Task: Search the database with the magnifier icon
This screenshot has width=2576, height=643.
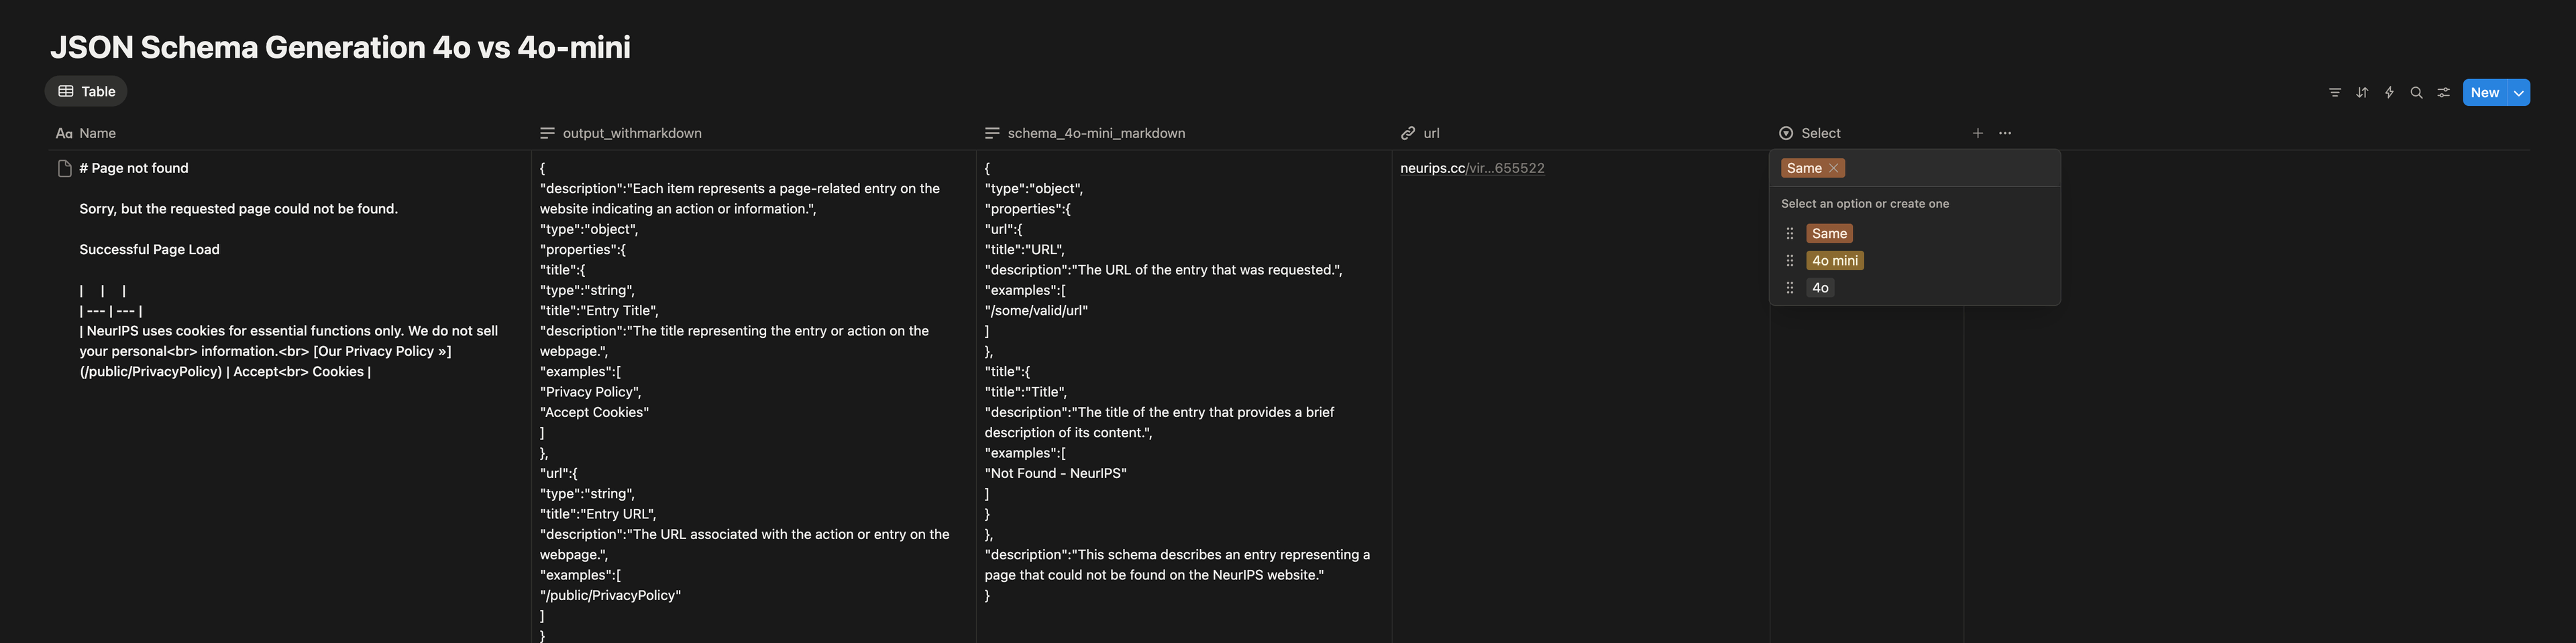Action: [2416, 91]
